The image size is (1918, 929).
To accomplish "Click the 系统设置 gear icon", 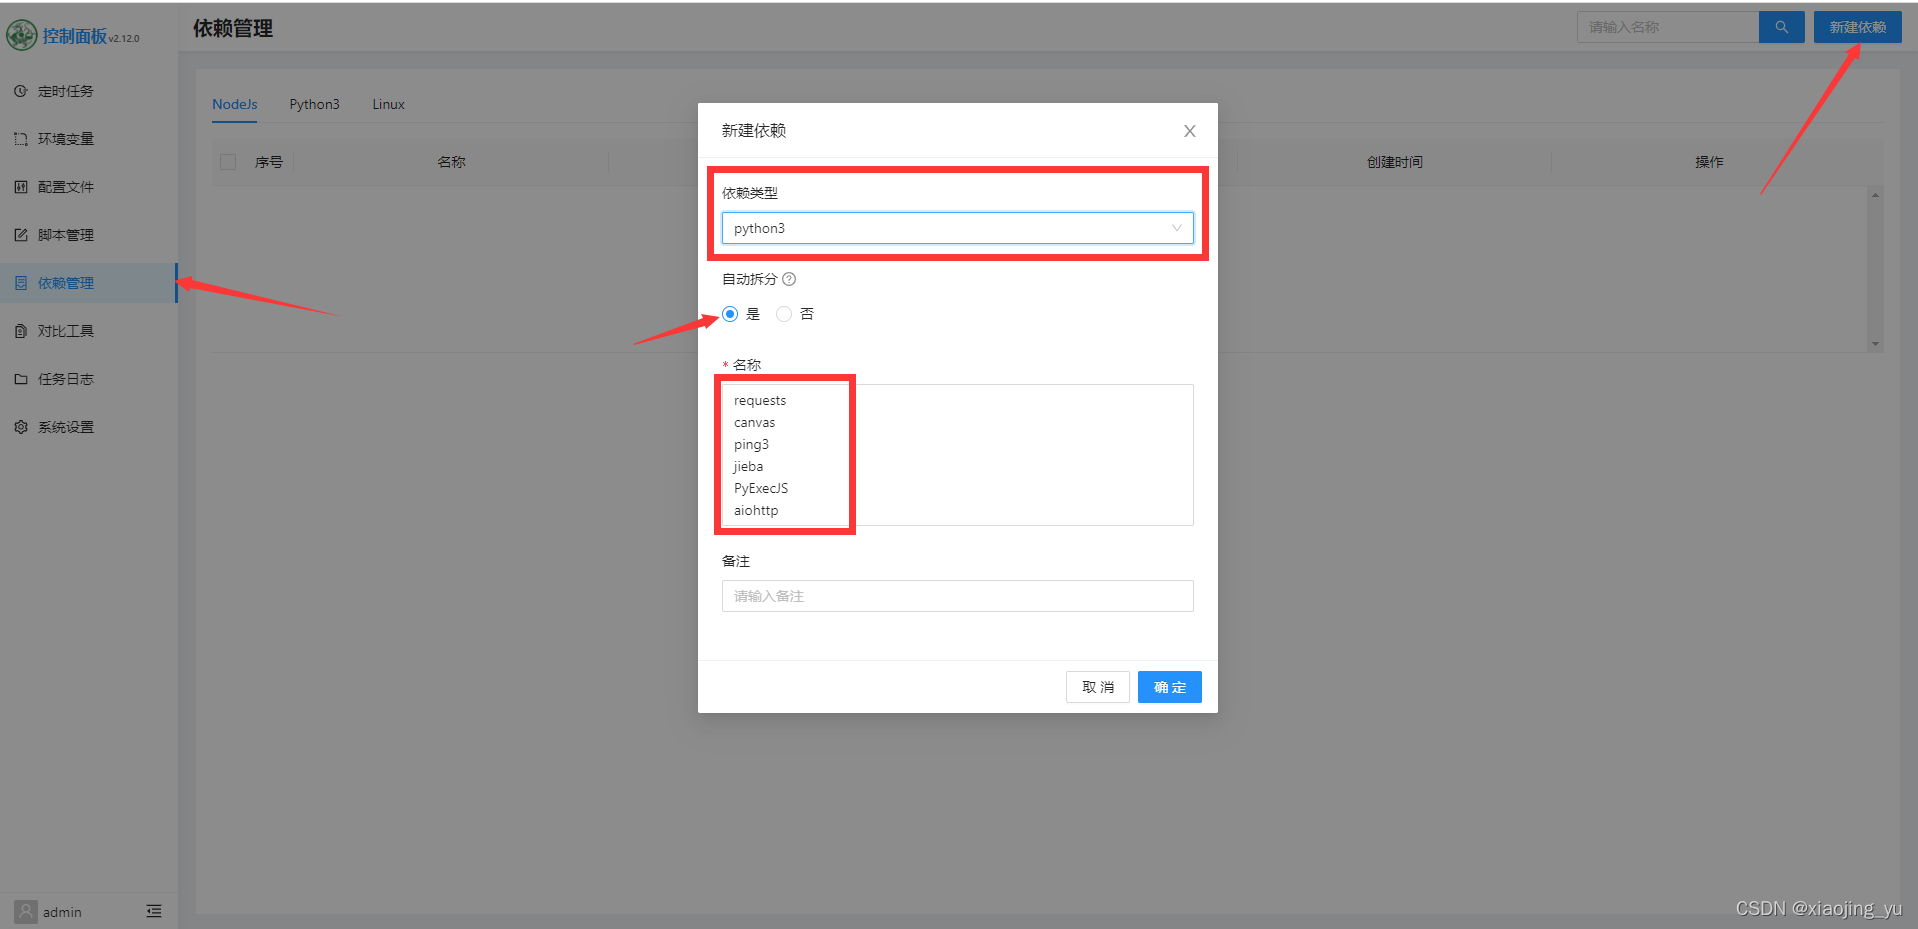I will click(21, 427).
